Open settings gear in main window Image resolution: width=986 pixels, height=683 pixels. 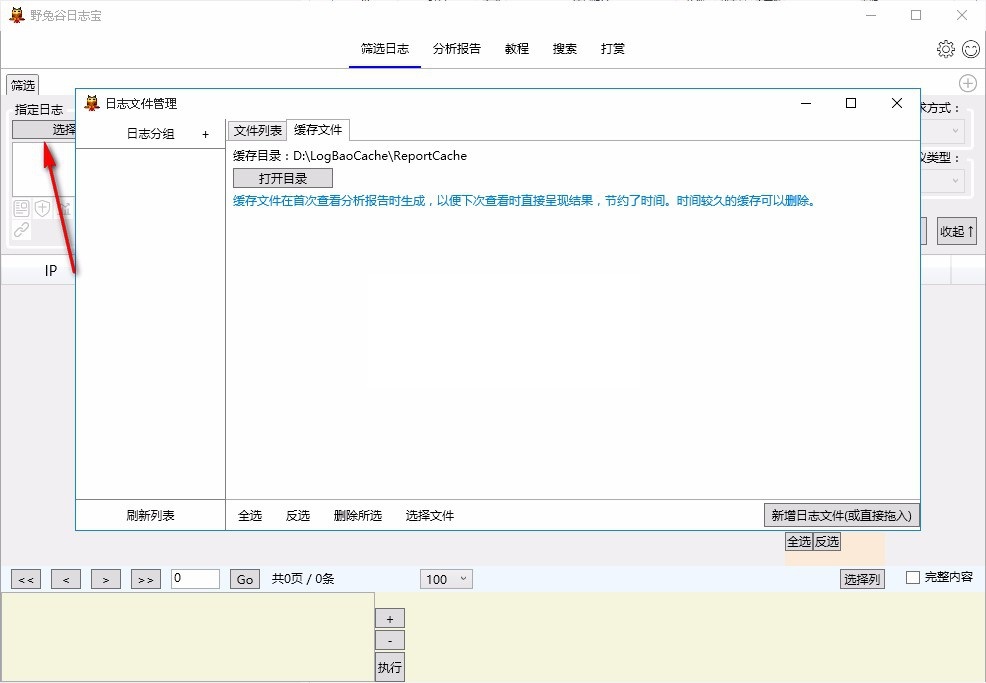click(x=945, y=49)
